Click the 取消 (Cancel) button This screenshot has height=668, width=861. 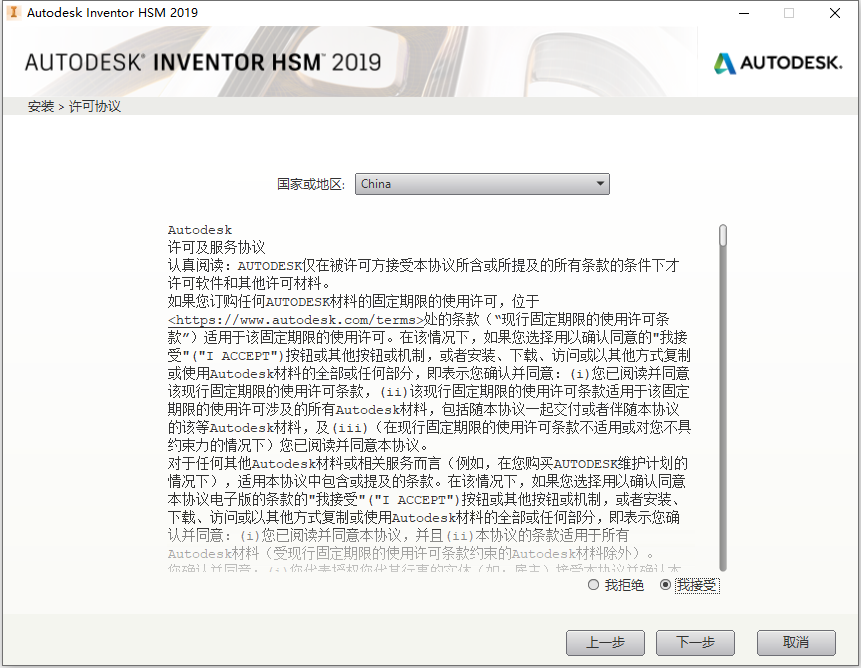point(796,642)
